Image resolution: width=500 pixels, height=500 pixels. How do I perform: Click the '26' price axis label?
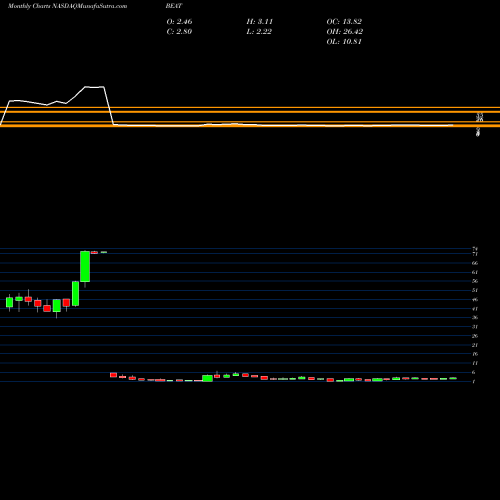[475, 336]
